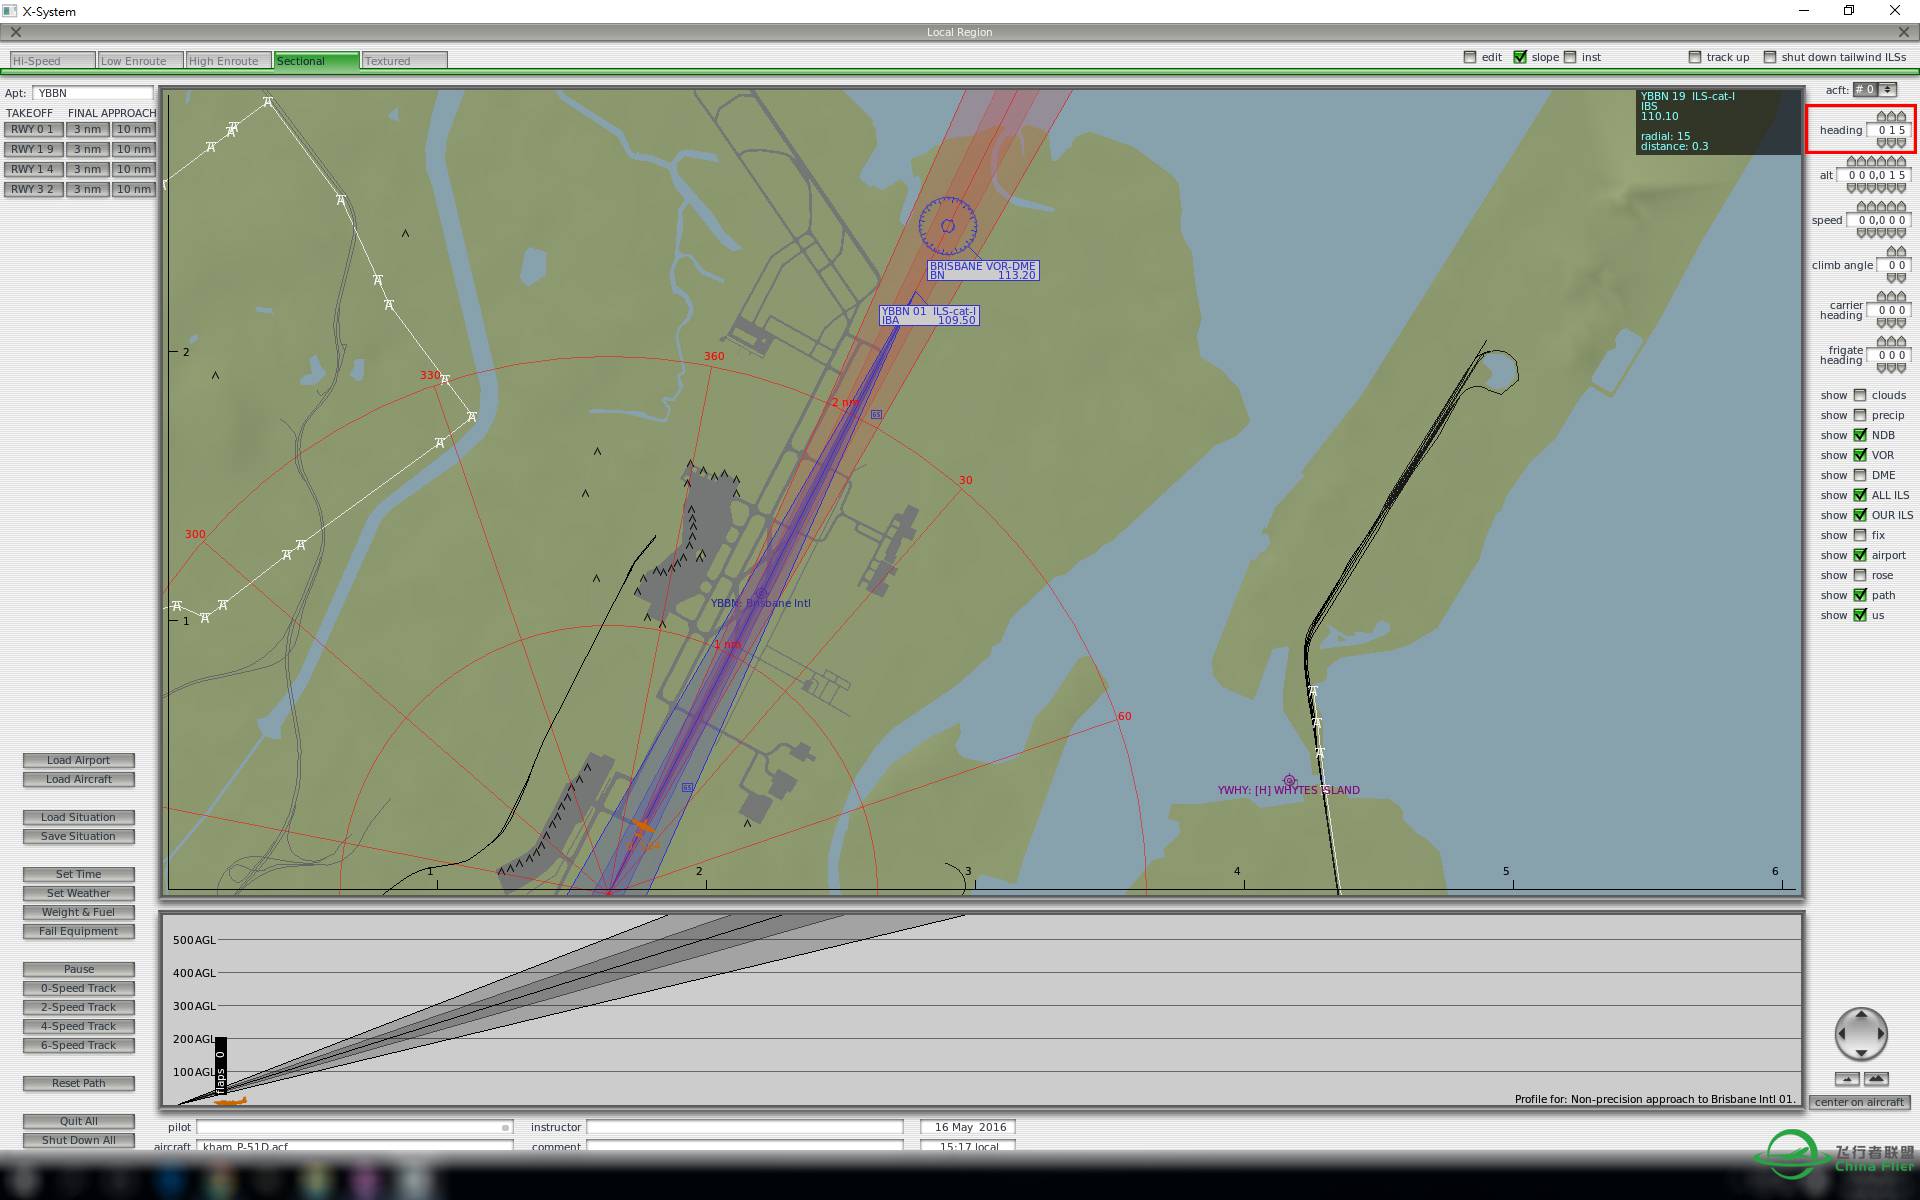
Task: Decrease speed ones digit with down arrow
Action: pos(1901,233)
